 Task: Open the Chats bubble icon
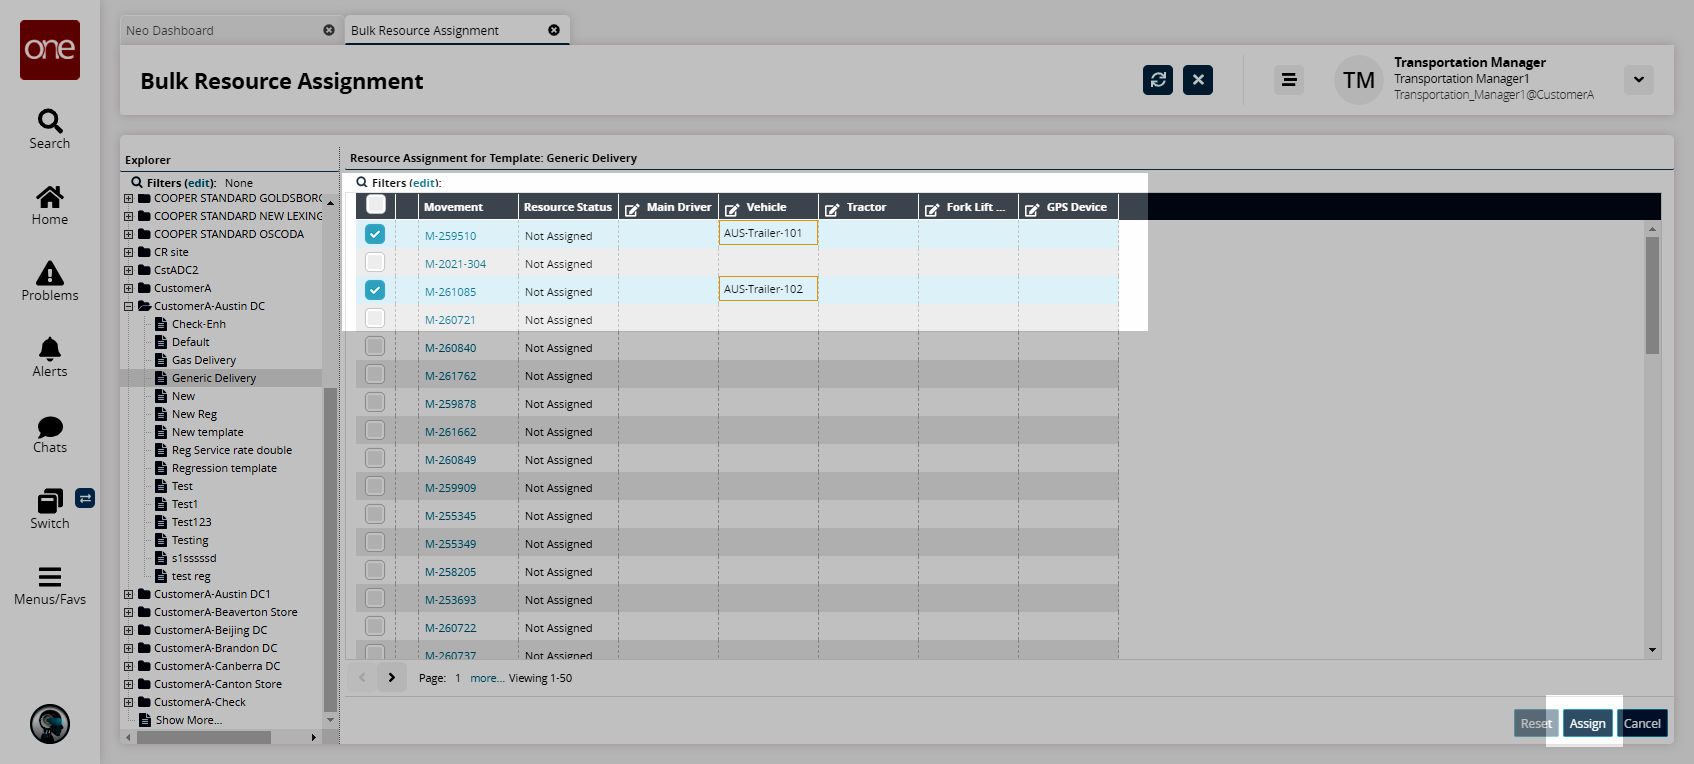[x=50, y=433]
